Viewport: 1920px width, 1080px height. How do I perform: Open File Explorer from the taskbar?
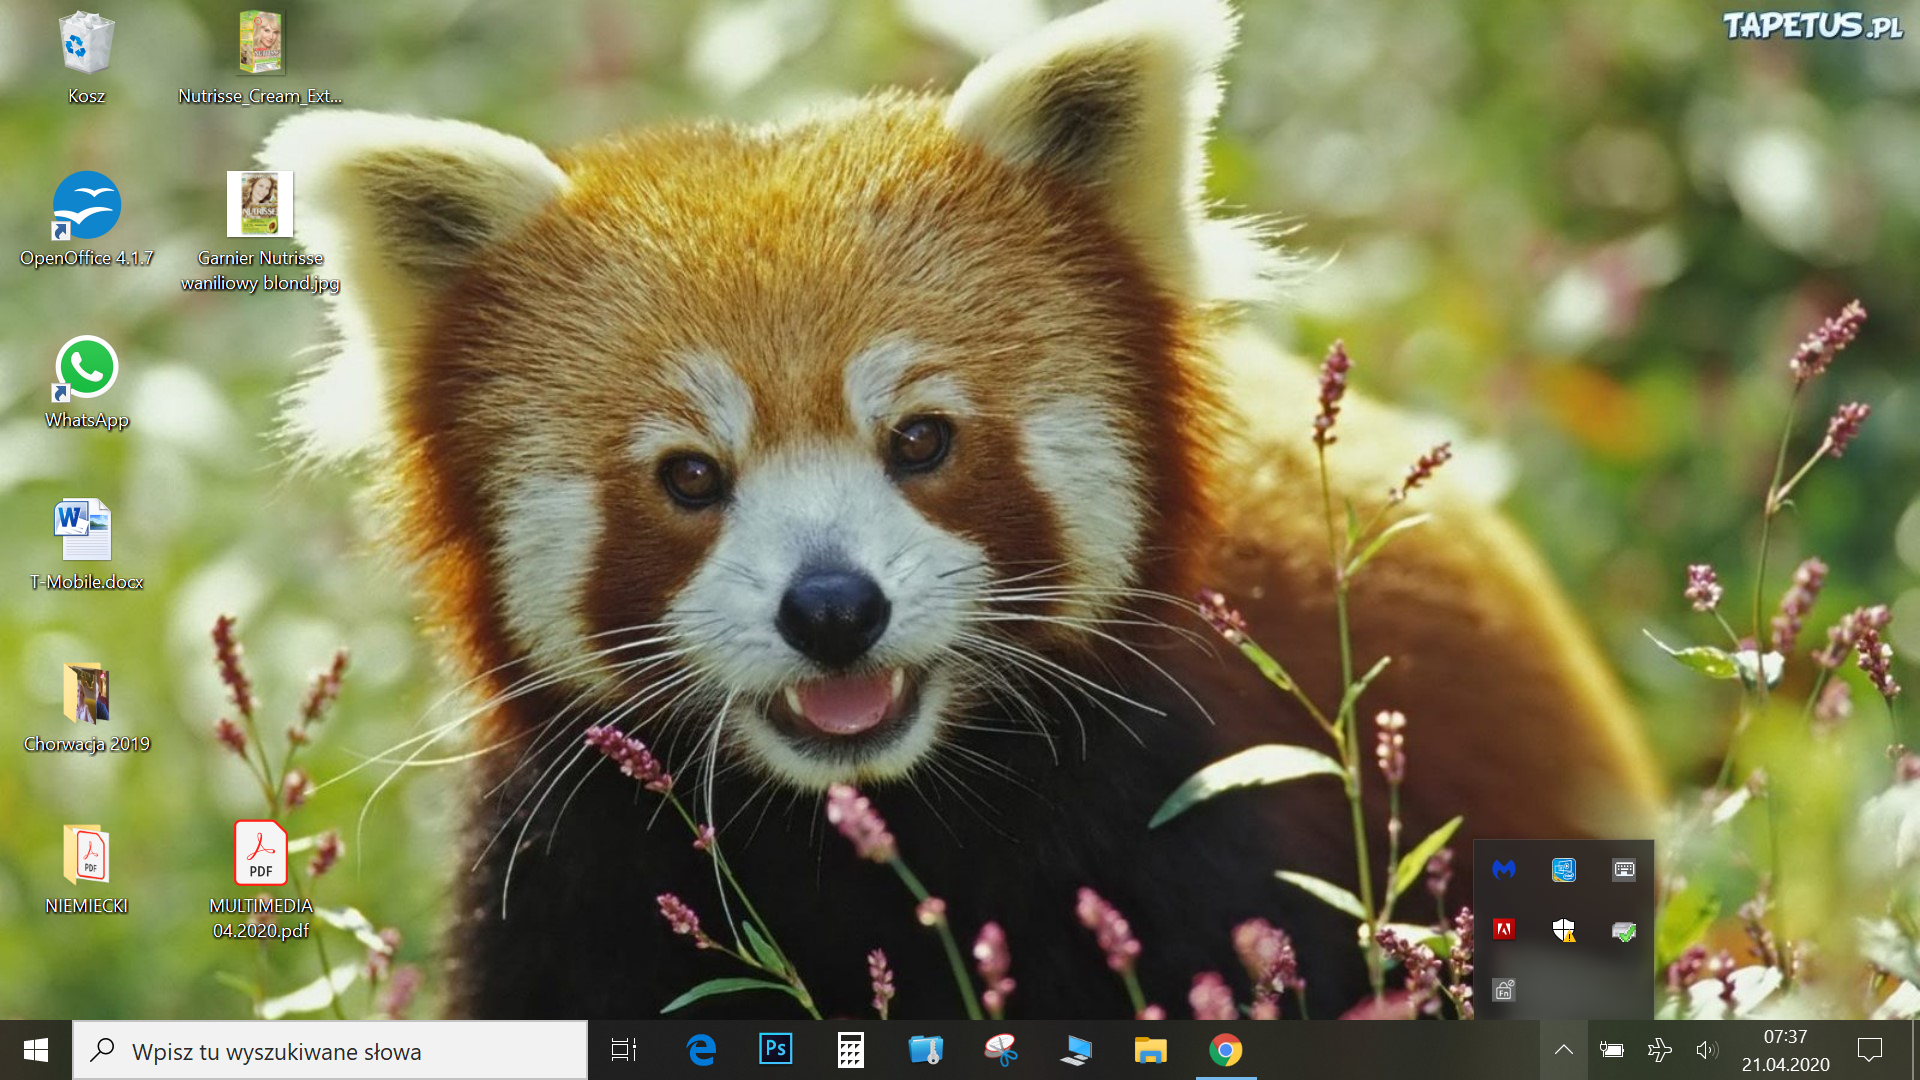pyautogui.click(x=1151, y=1050)
